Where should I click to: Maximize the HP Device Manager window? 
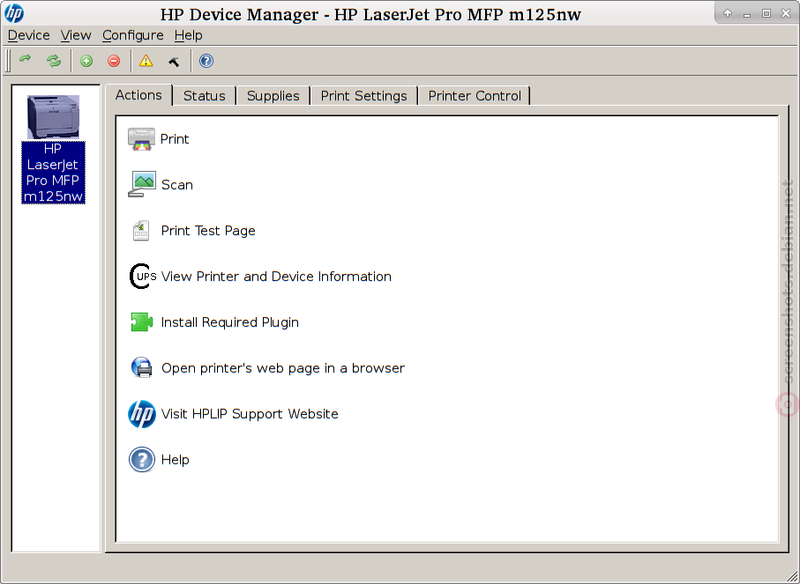pyautogui.click(x=766, y=14)
